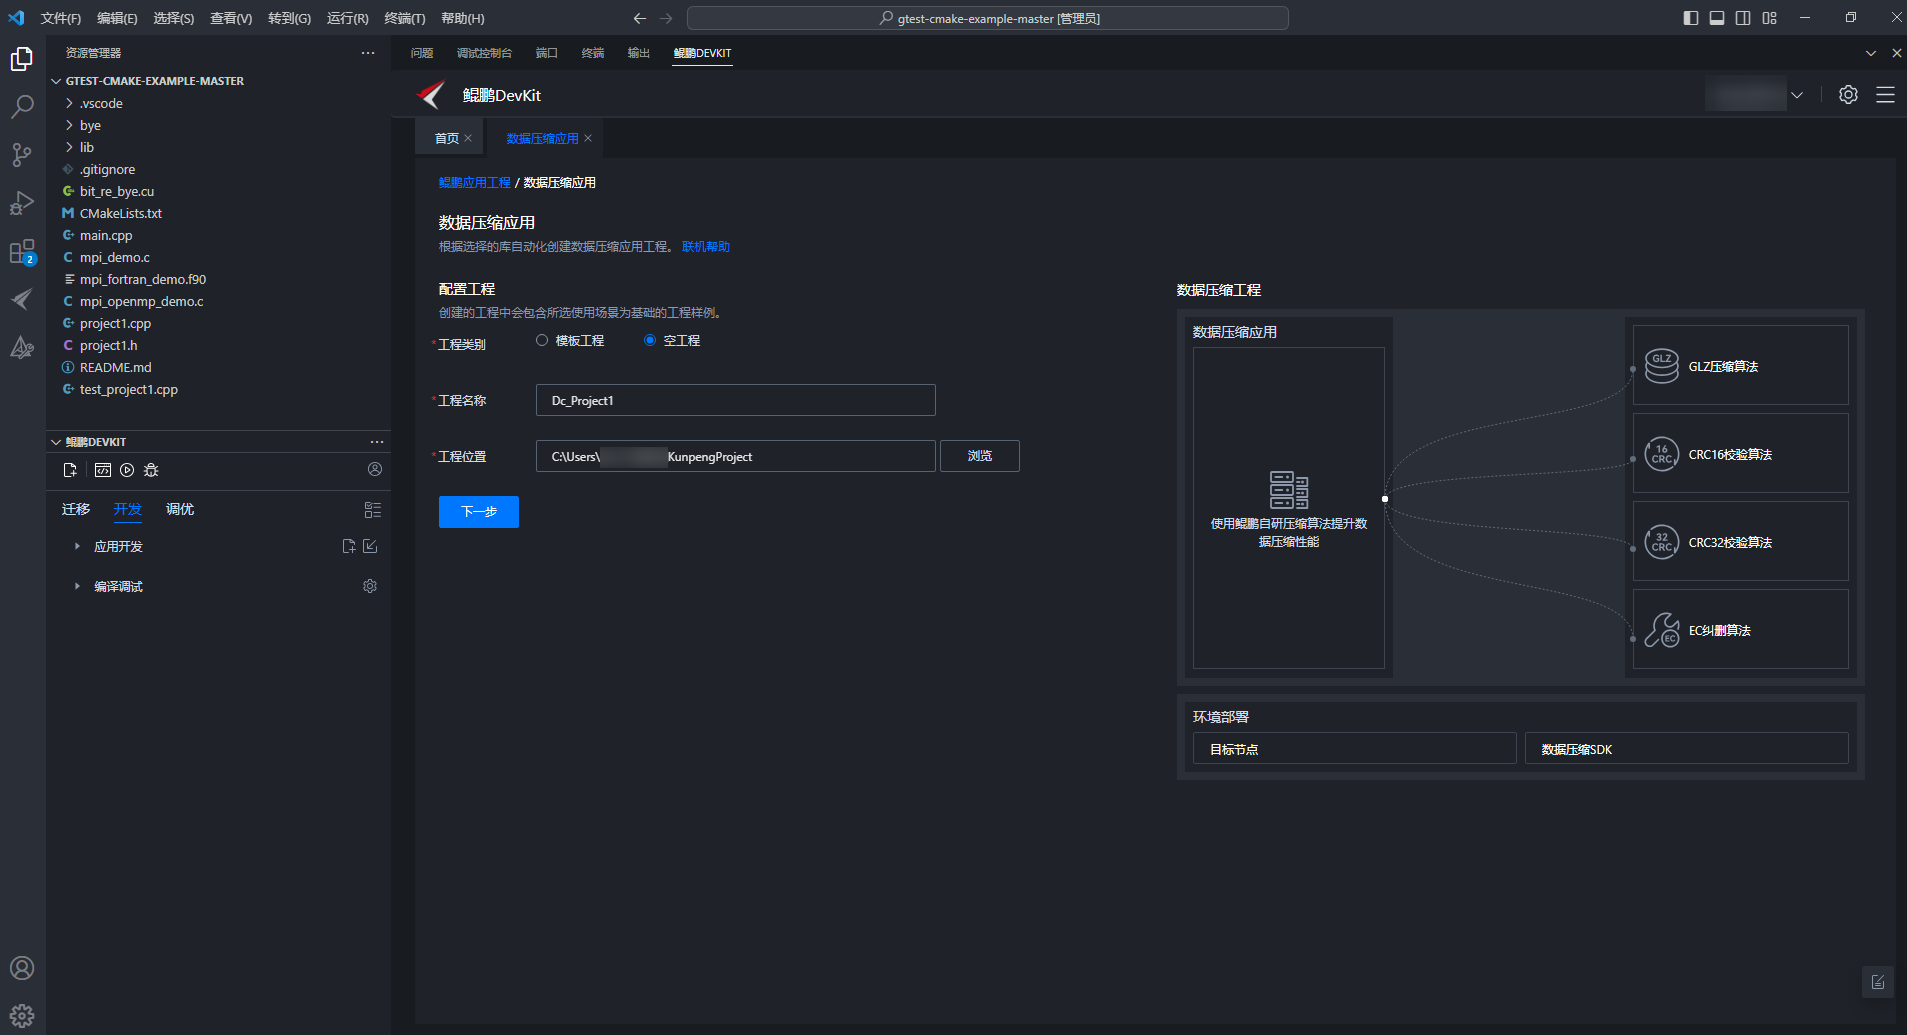
Task: Select 调优 tab in DevKit sidebar
Action: click(180, 509)
